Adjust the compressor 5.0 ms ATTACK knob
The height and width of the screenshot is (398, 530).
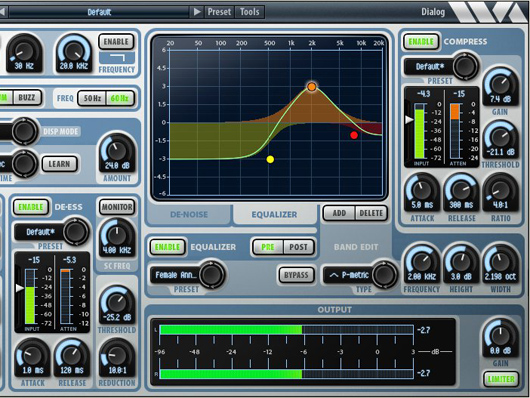point(421,192)
